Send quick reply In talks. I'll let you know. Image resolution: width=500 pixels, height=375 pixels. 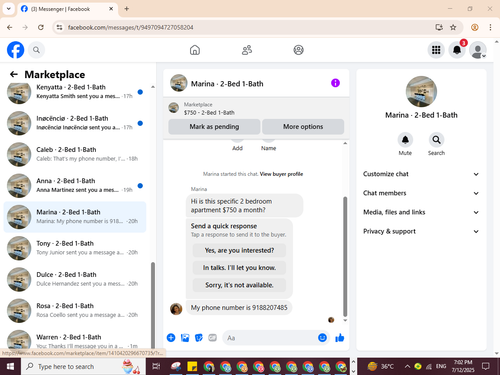239,268
